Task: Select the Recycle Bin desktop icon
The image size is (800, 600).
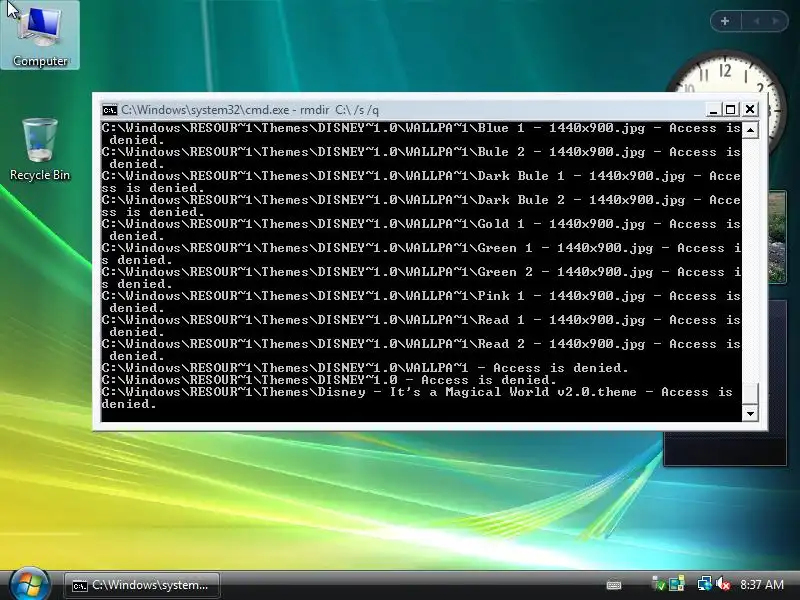Action: point(40,149)
